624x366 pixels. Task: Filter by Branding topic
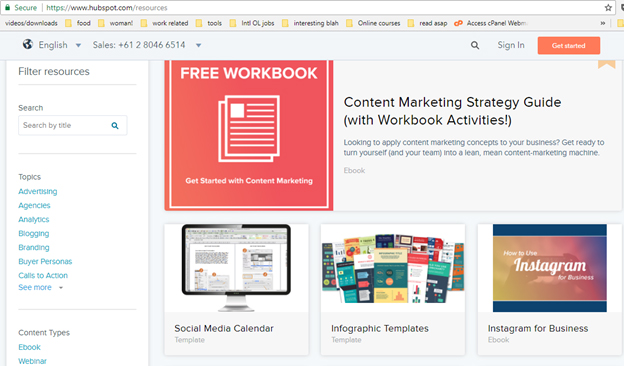(x=34, y=247)
